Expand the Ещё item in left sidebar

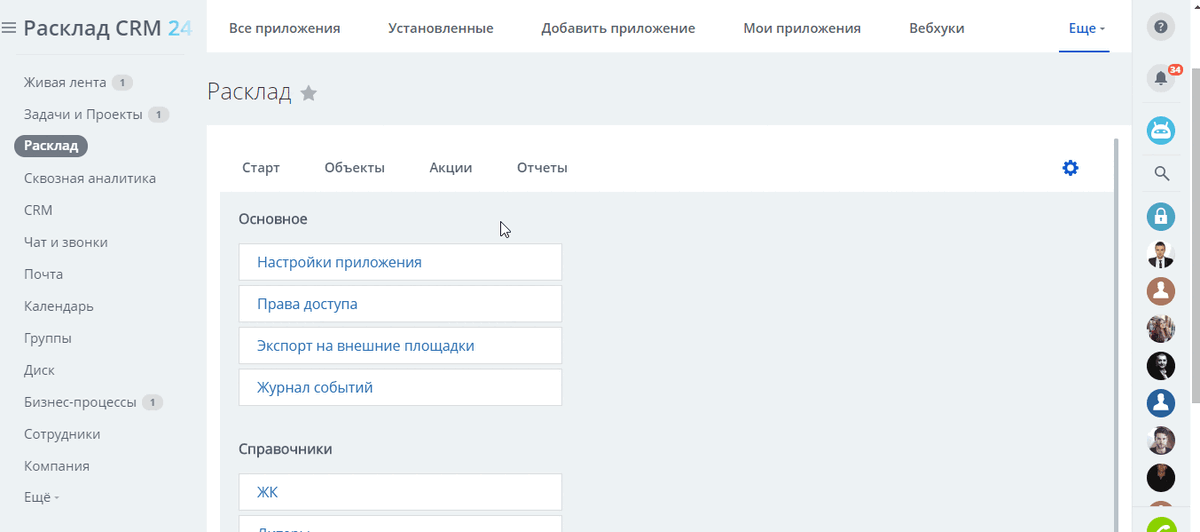pyautogui.click(x=42, y=498)
